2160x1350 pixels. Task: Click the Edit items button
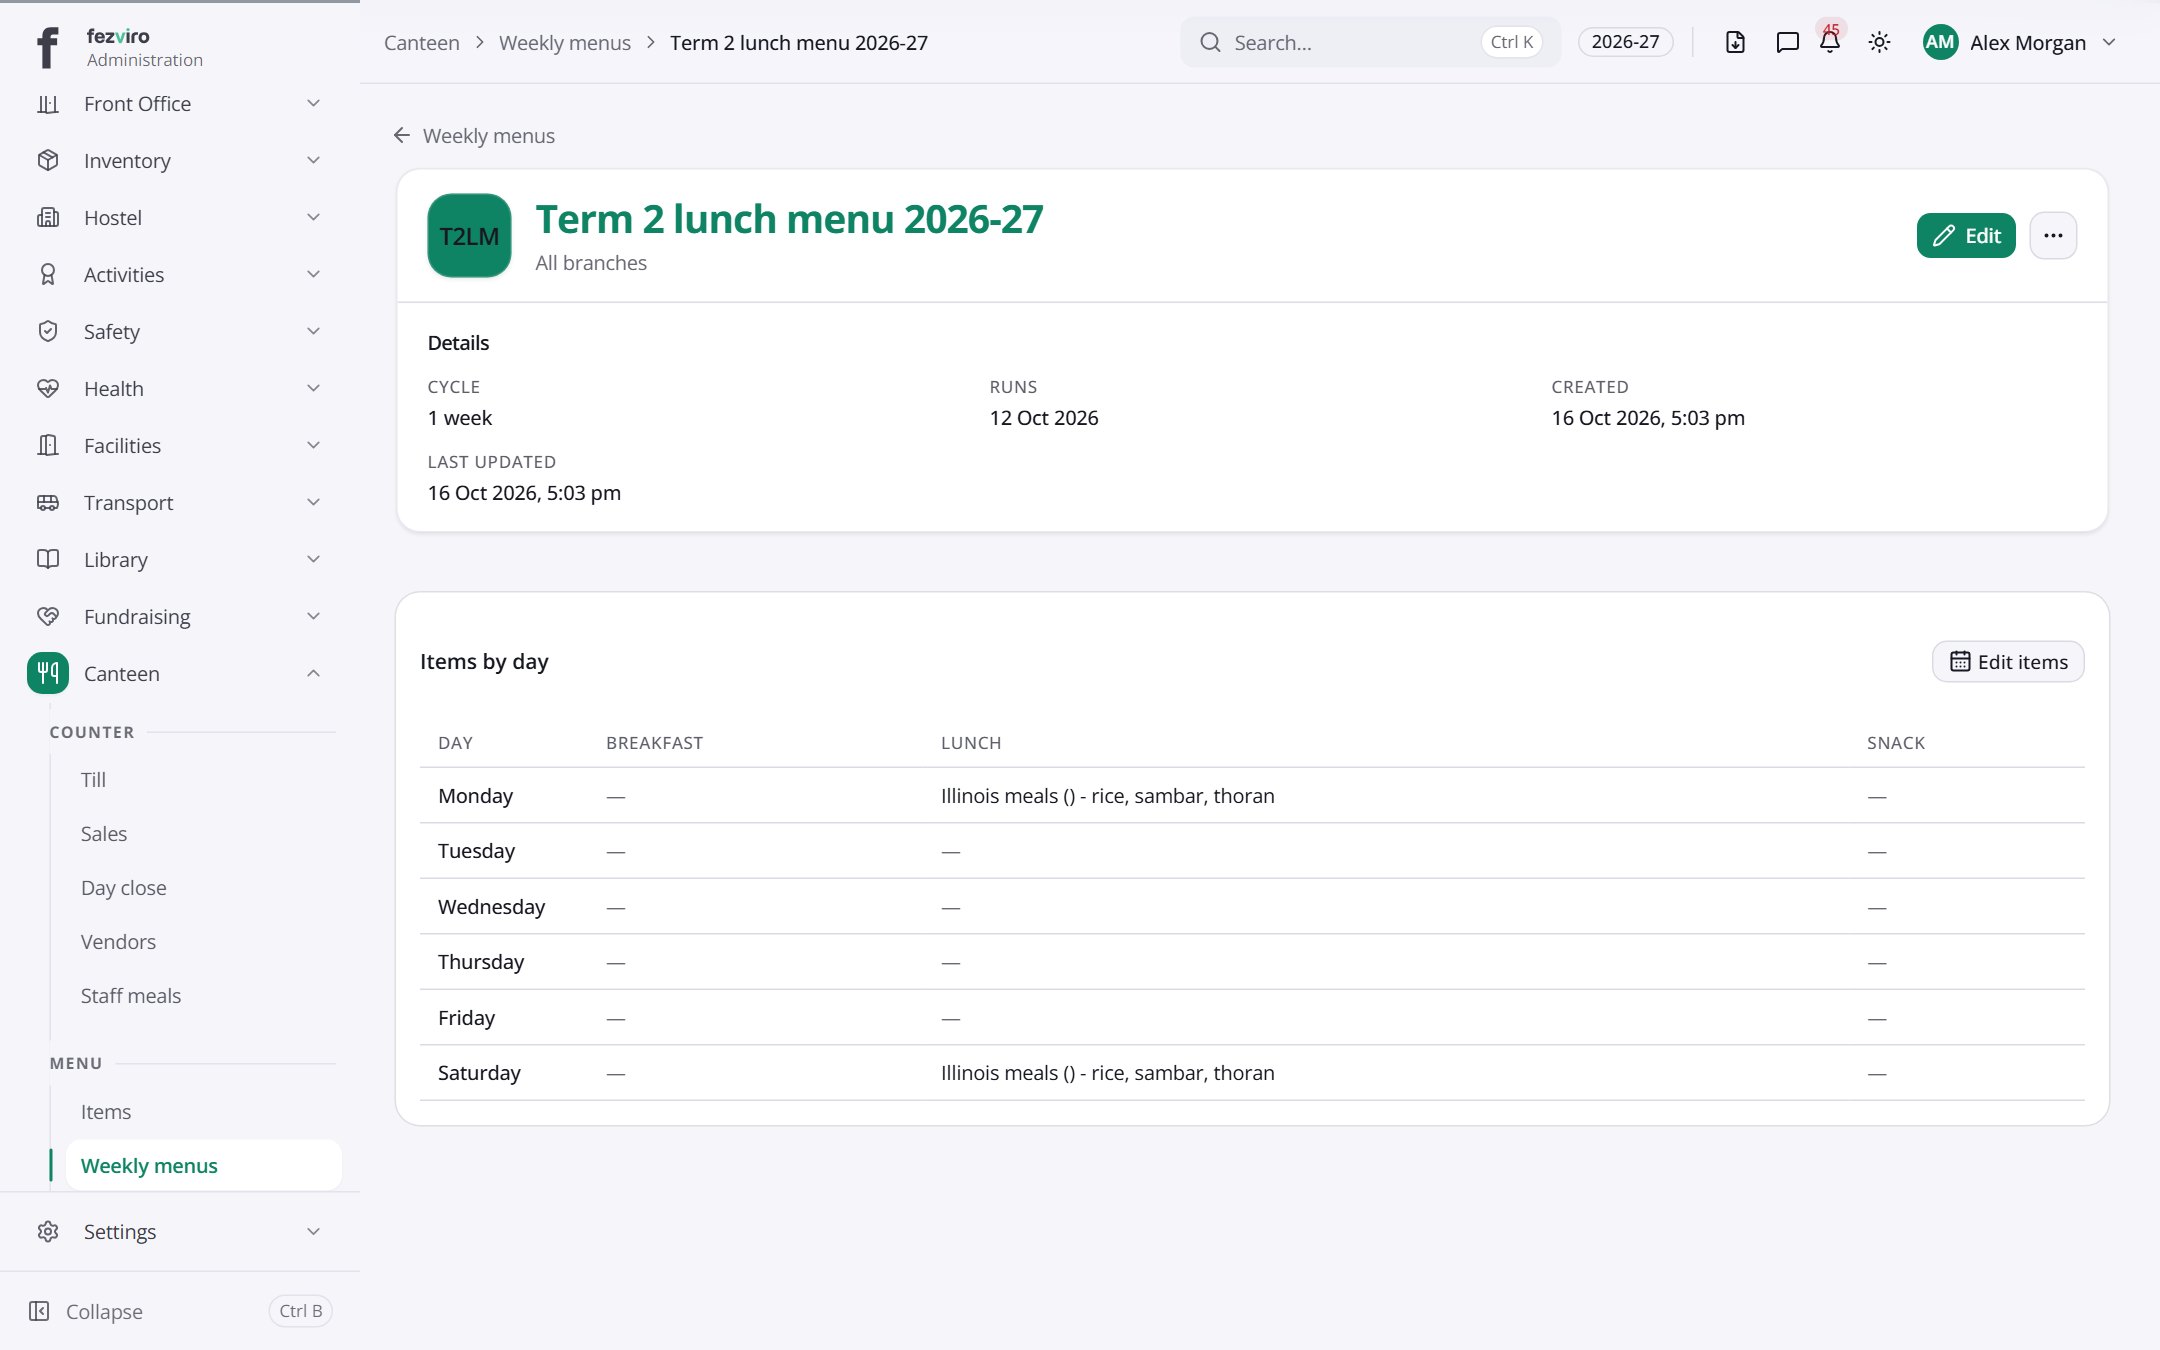[2008, 662]
